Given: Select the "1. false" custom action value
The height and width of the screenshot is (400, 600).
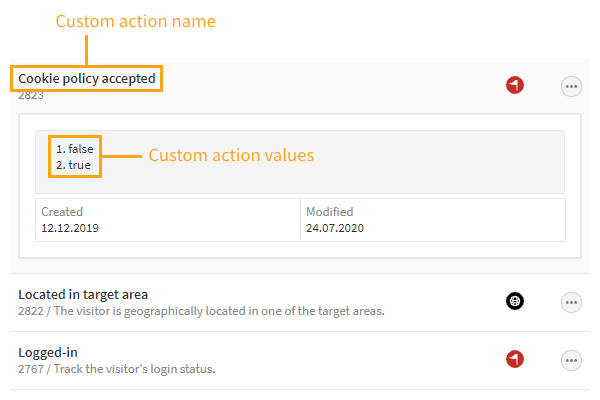Looking at the screenshot, I should pos(75,149).
